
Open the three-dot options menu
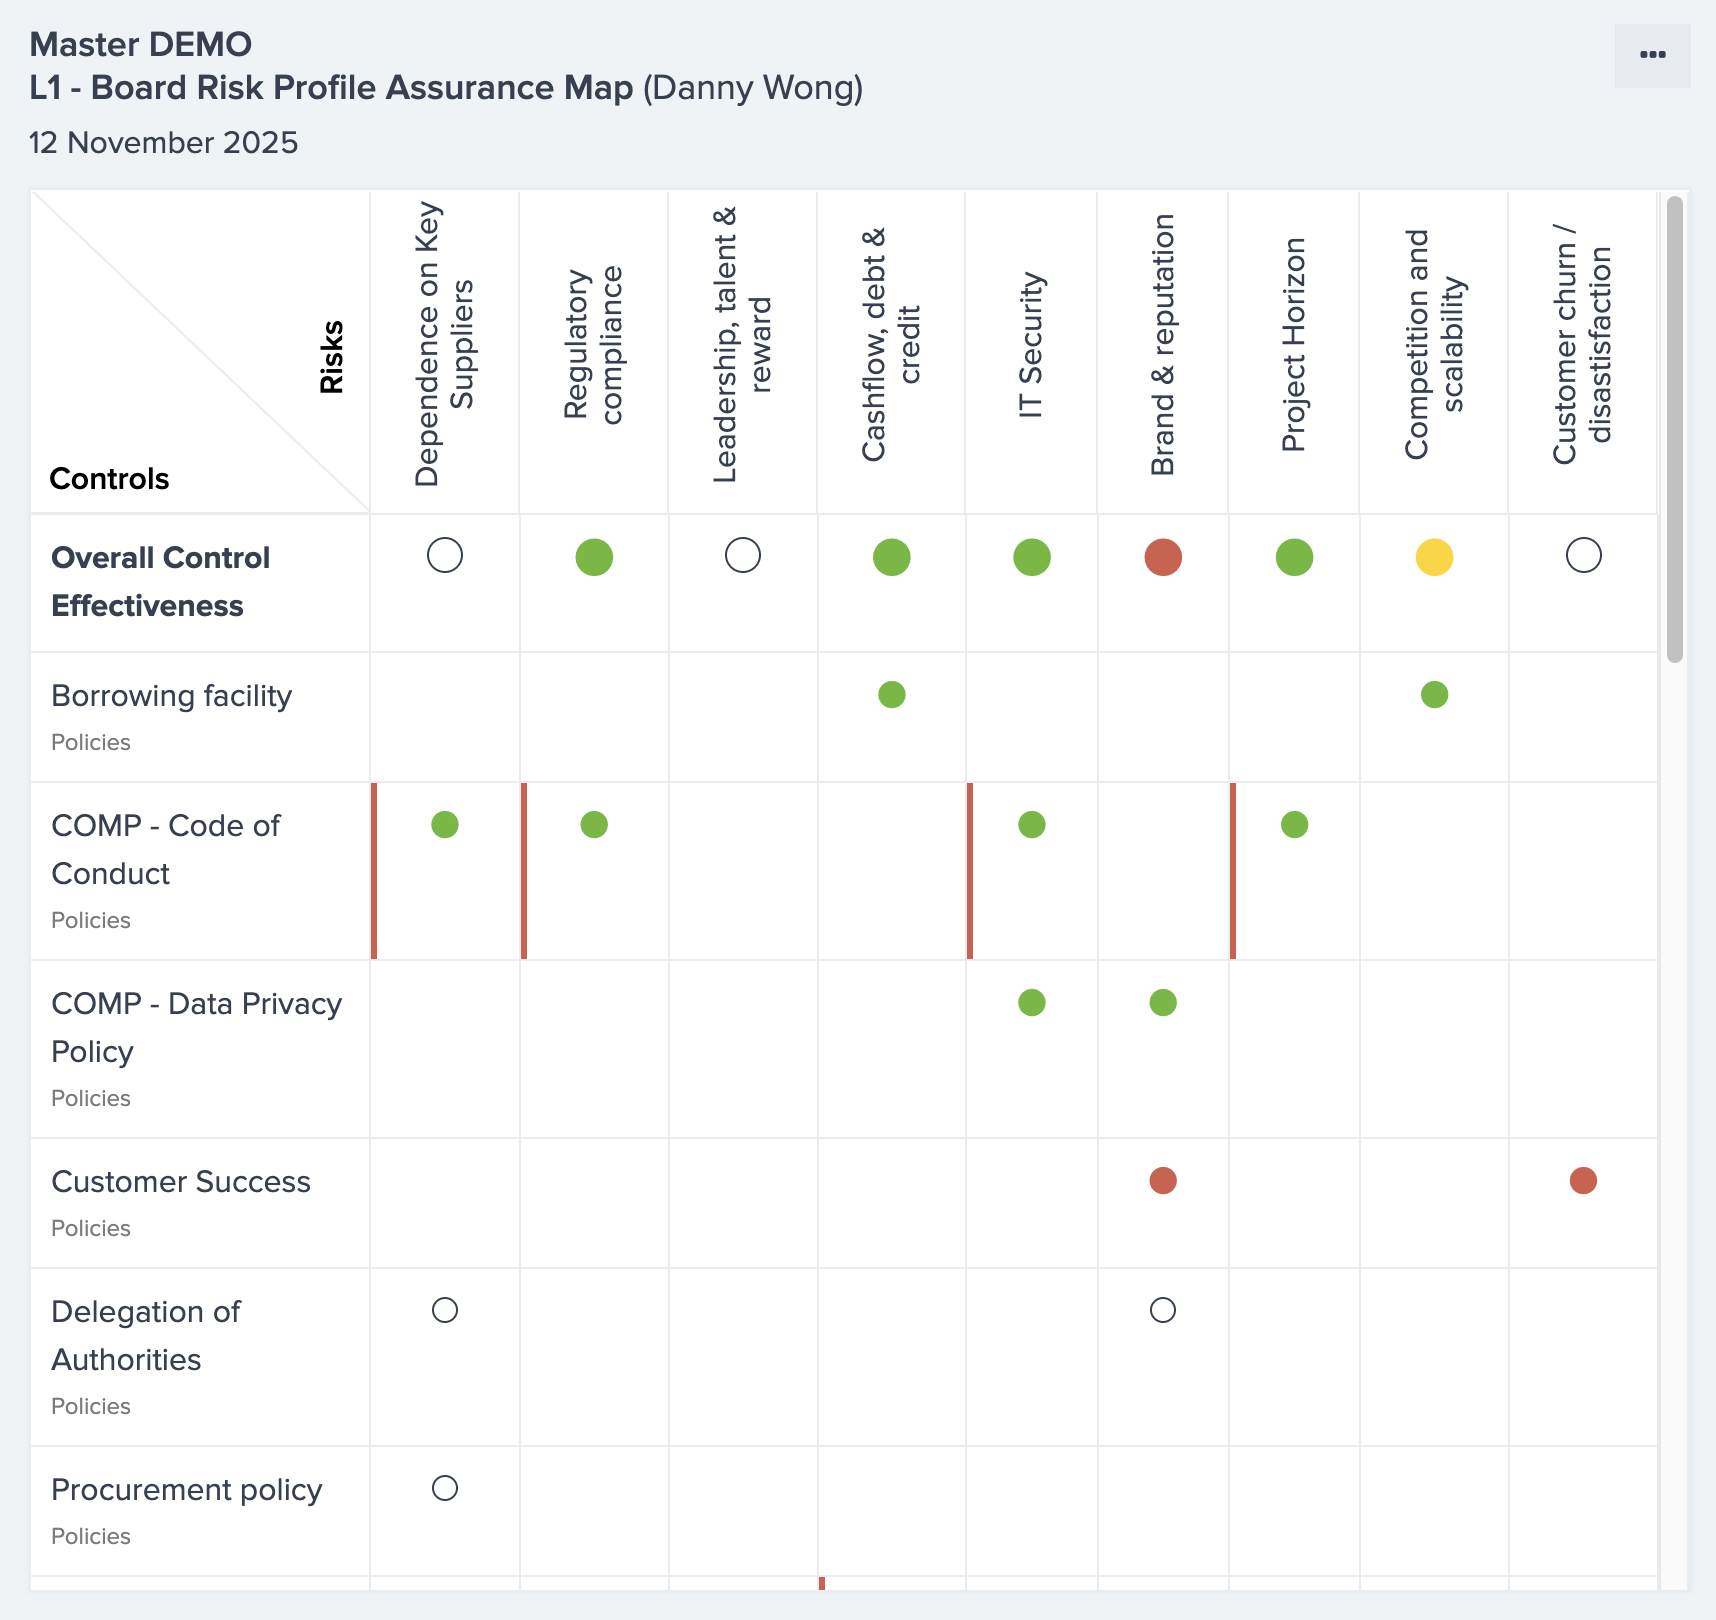click(1652, 55)
